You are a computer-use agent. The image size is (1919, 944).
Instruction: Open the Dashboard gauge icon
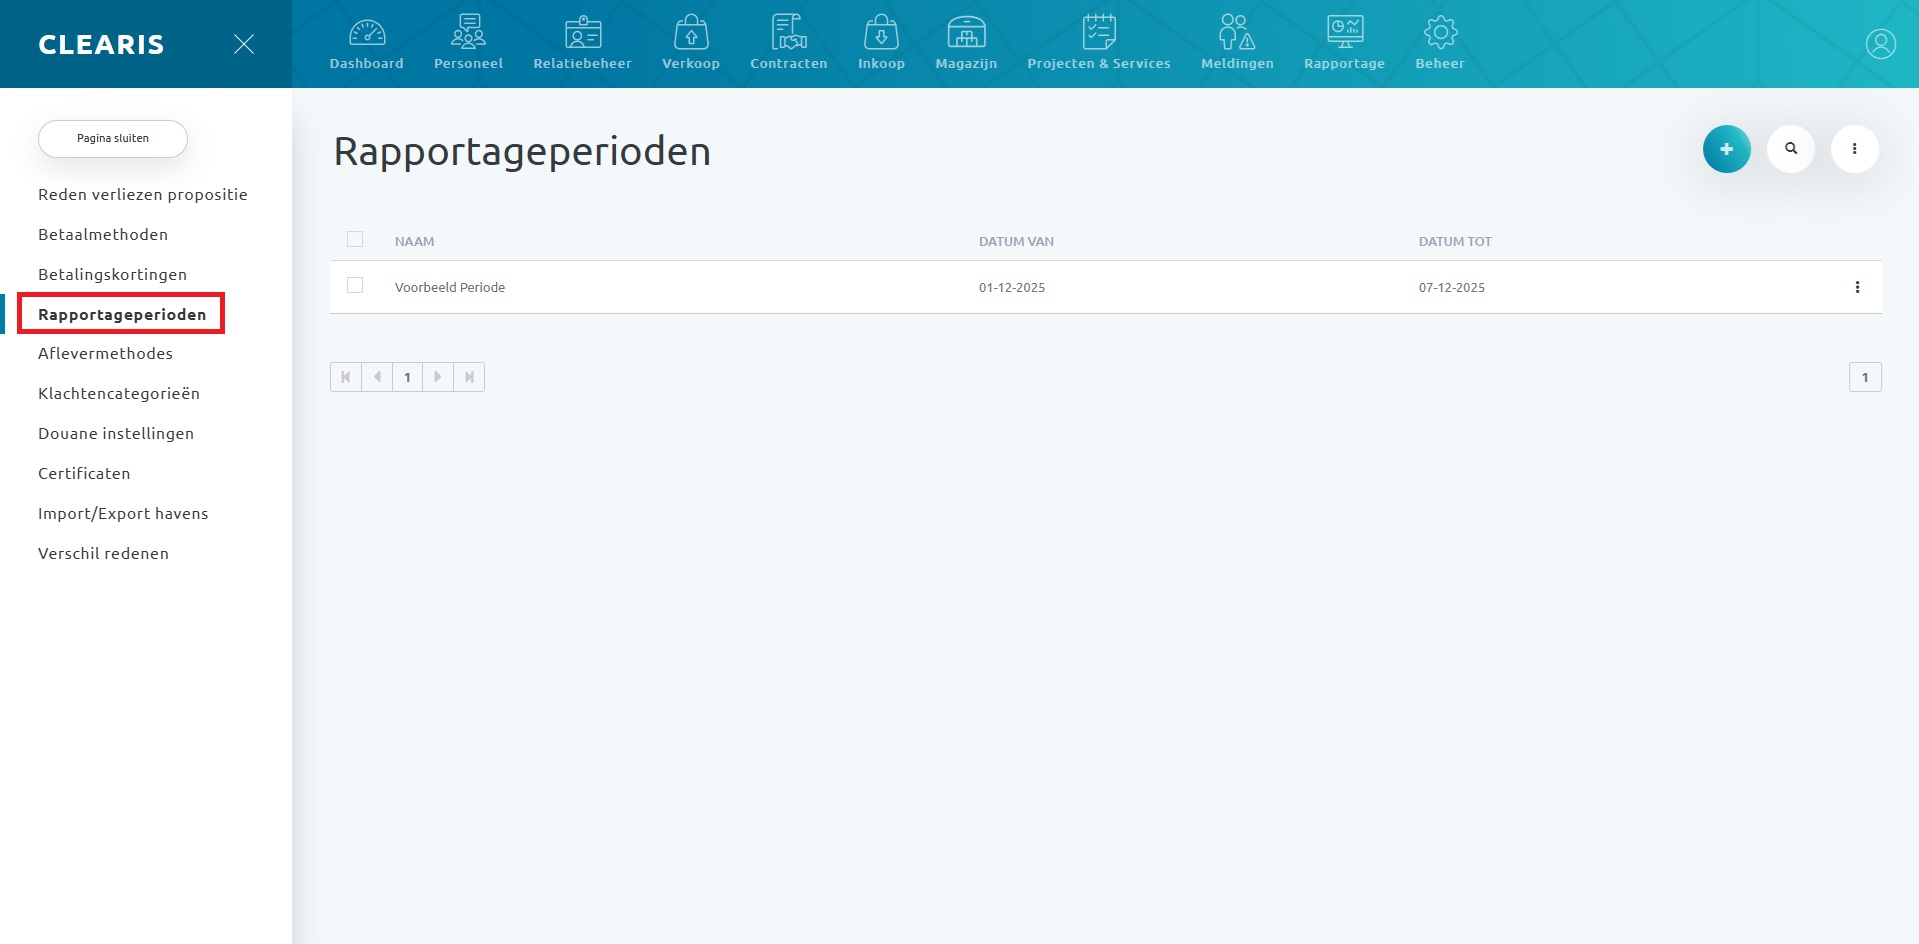[x=367, y=34]
